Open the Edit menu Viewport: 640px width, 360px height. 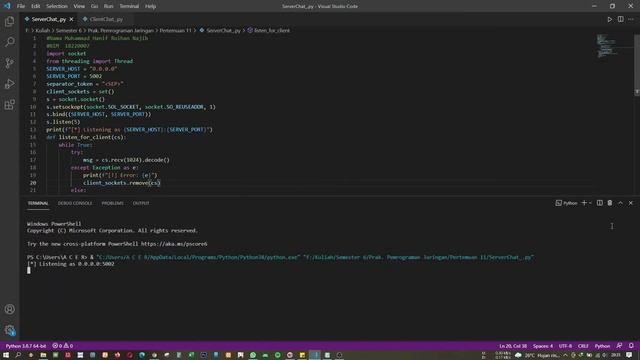[x=36, y=6]
